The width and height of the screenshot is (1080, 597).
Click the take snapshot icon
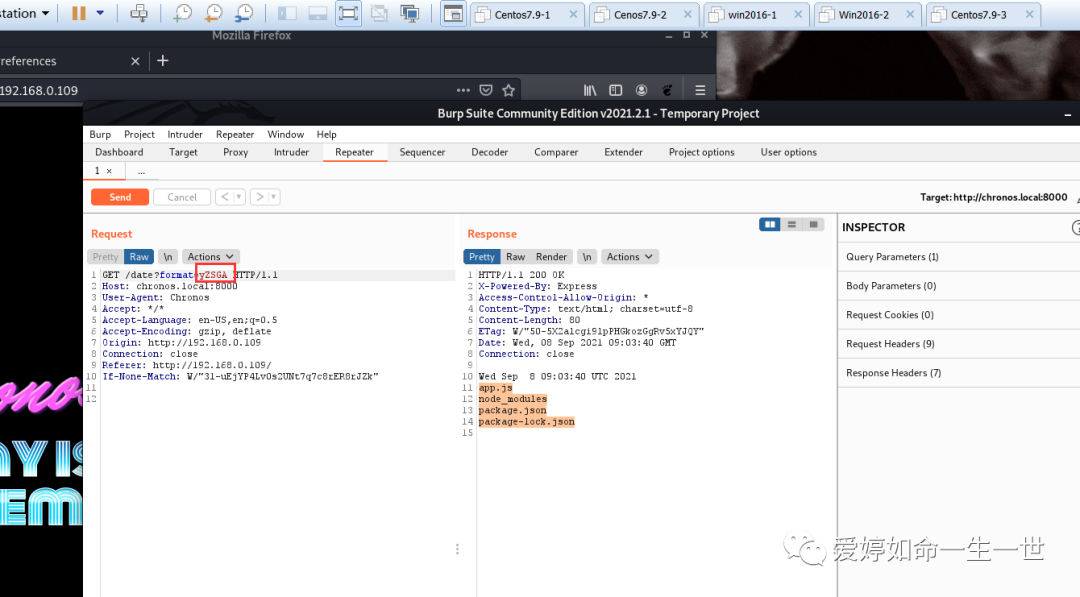[x=182, y=13]
